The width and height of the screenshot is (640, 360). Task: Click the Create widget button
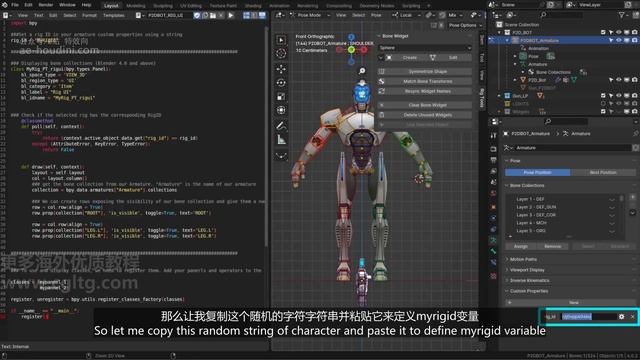[410, 58]
